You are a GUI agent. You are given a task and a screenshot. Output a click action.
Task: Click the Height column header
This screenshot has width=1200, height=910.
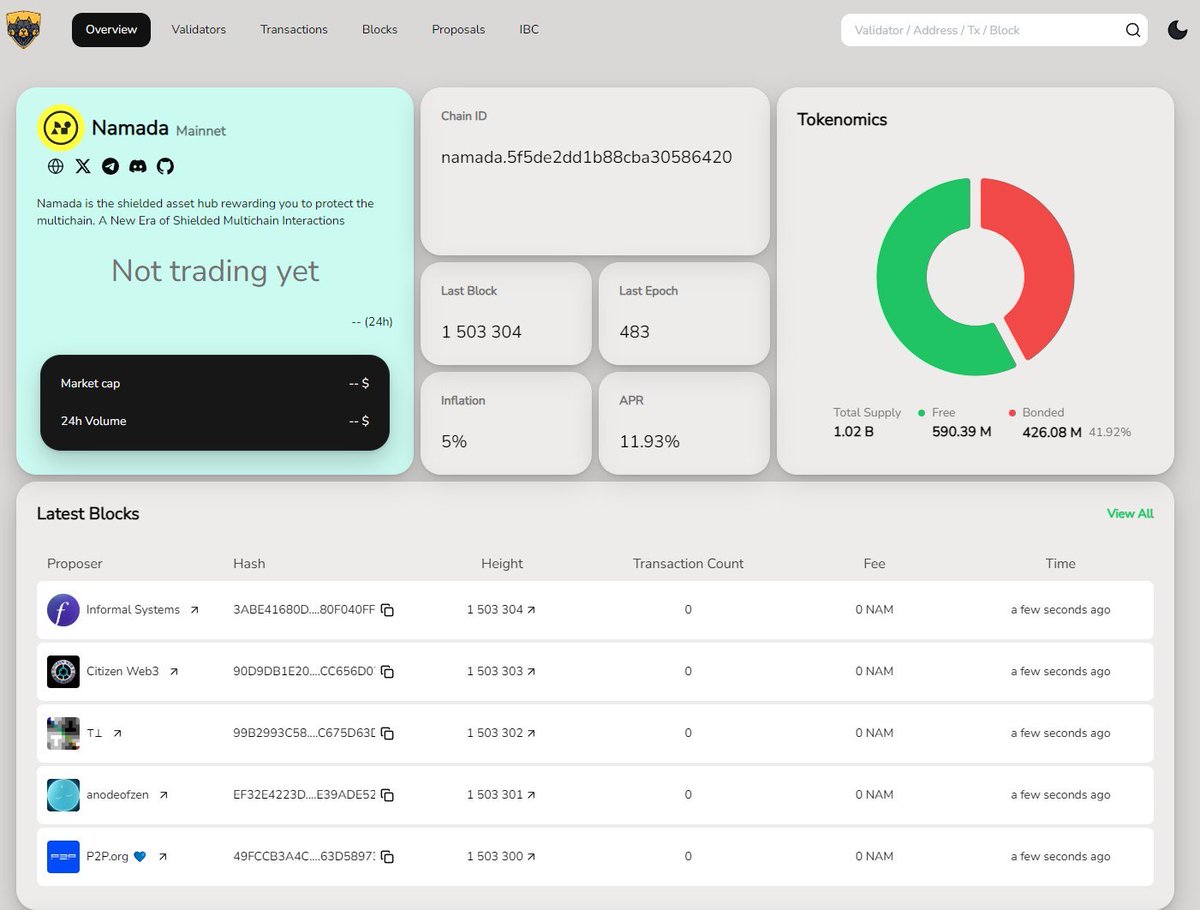[x=502, y=564]
